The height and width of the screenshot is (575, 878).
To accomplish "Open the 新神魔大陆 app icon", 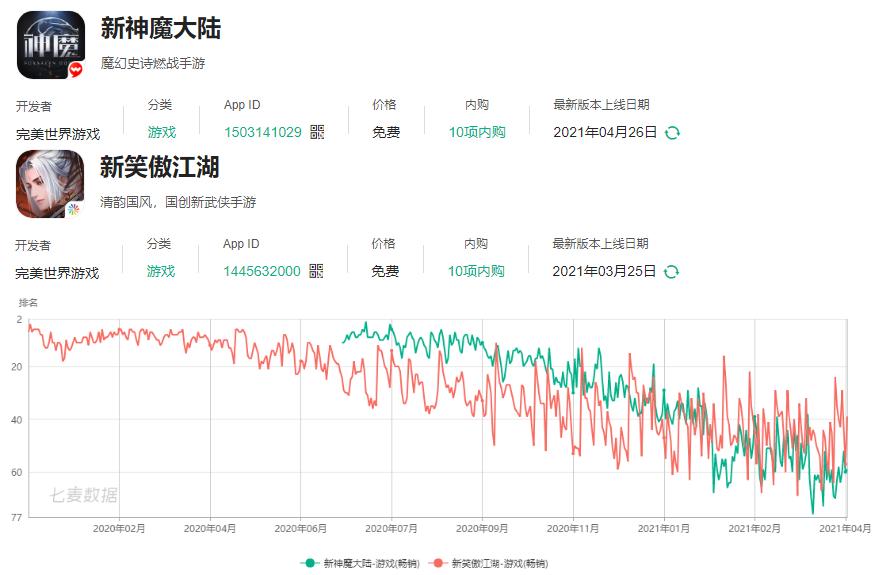I will click(x=51, y=45).
